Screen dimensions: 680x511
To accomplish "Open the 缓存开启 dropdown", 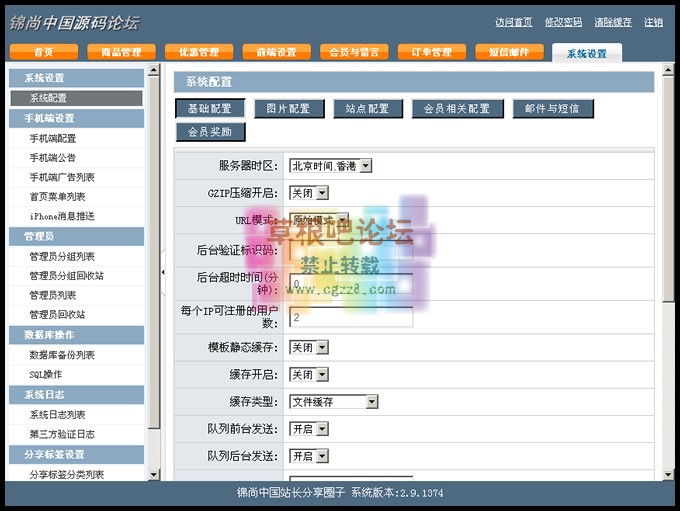I will (309, 374).
